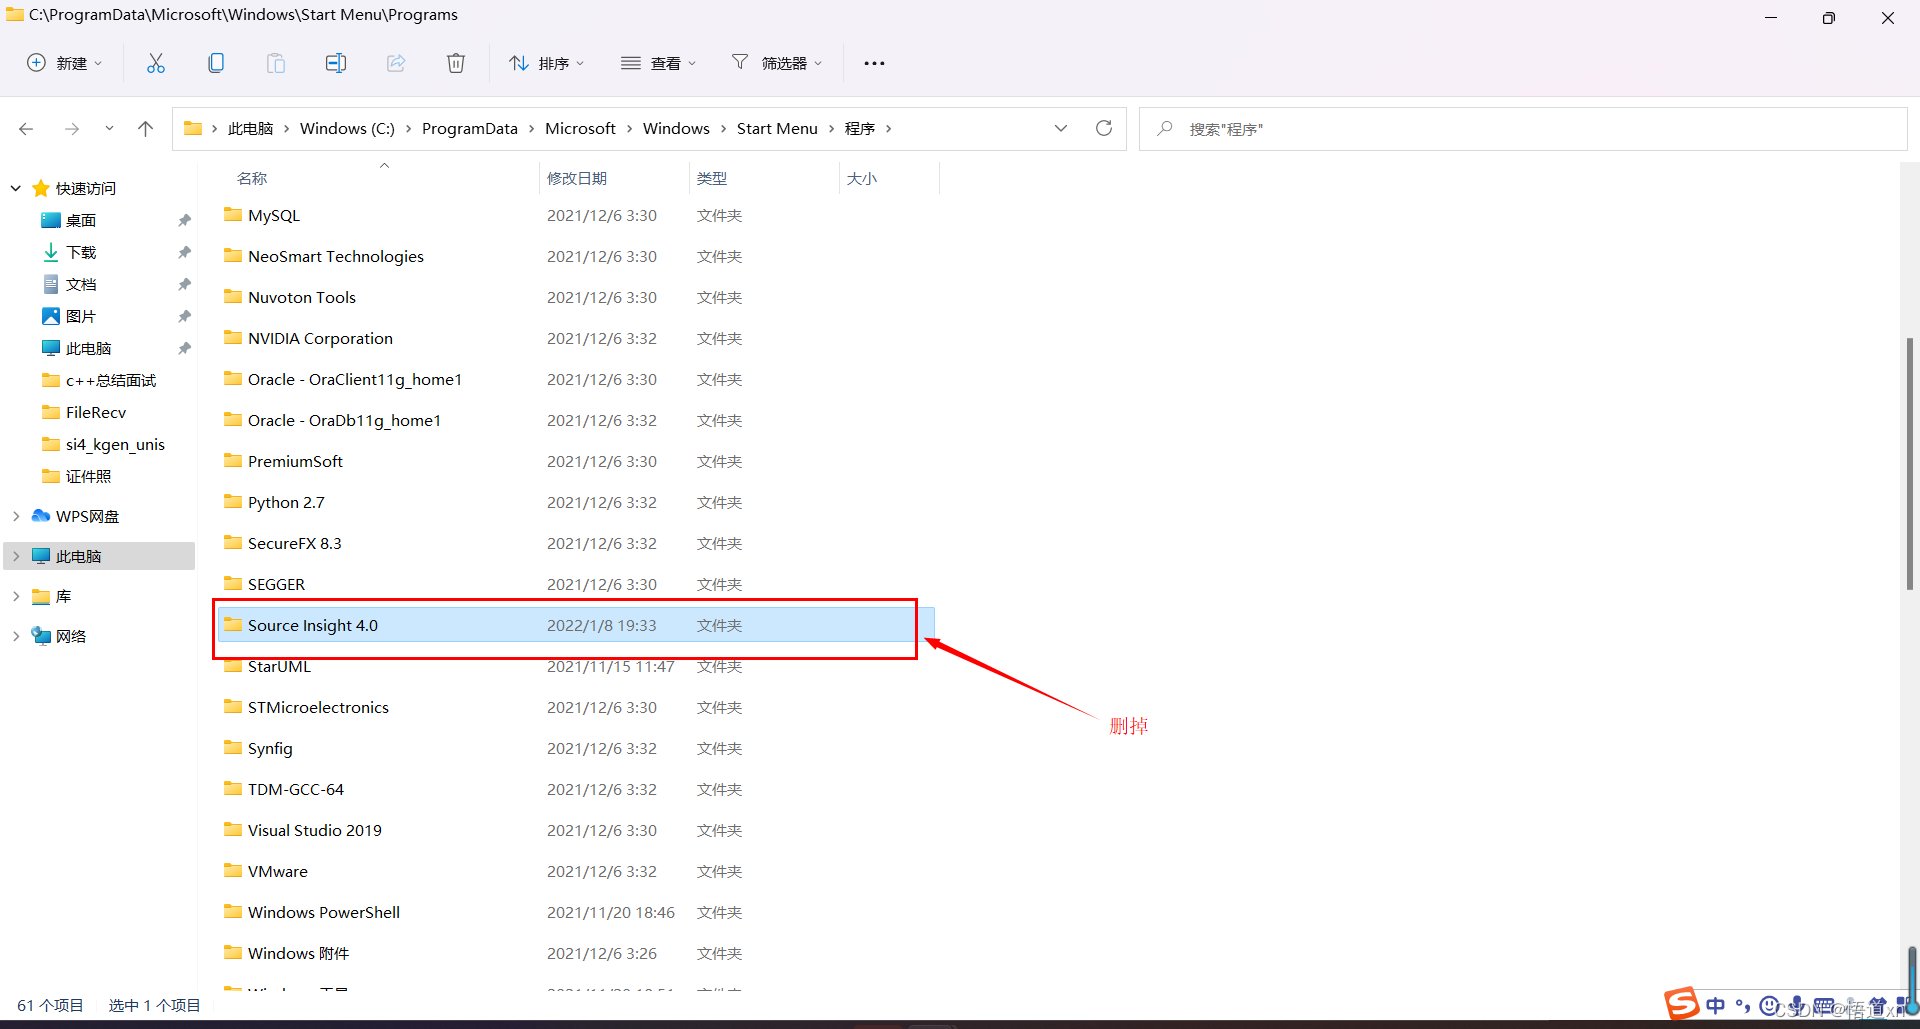
Task: Delete the selected folder using the trash icon
Action: [456, 62]
